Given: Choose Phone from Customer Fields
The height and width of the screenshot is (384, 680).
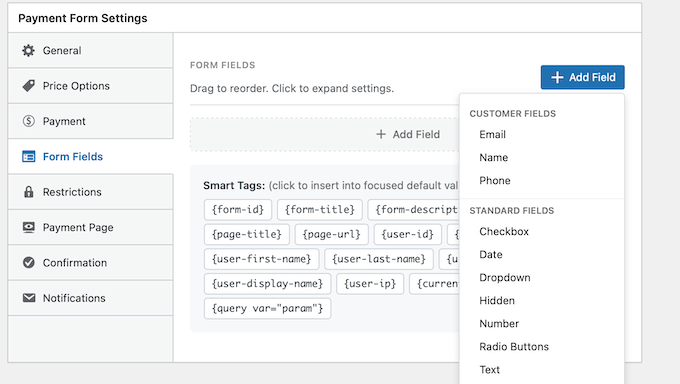Looking at the screenshot, I should point(495,181).
